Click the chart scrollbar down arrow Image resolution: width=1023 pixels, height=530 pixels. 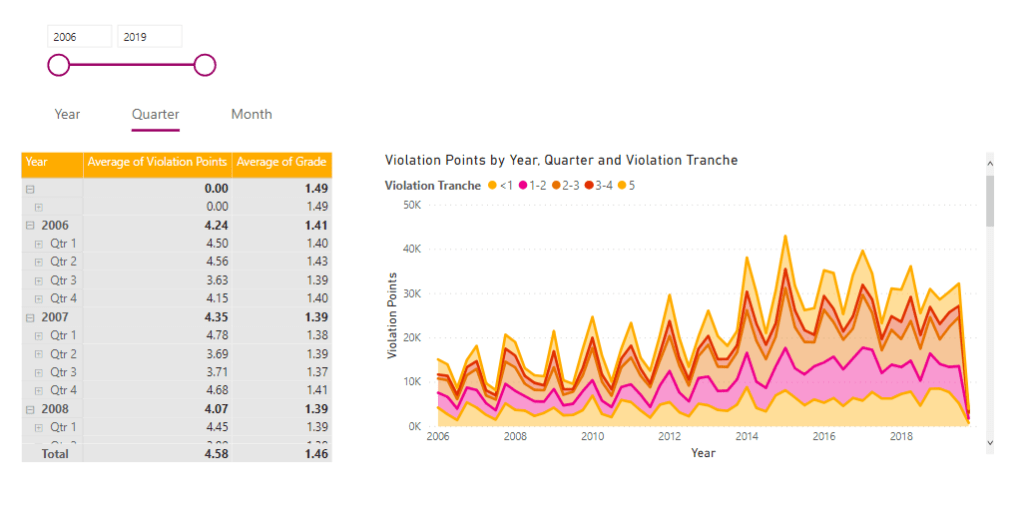[990, 442]
